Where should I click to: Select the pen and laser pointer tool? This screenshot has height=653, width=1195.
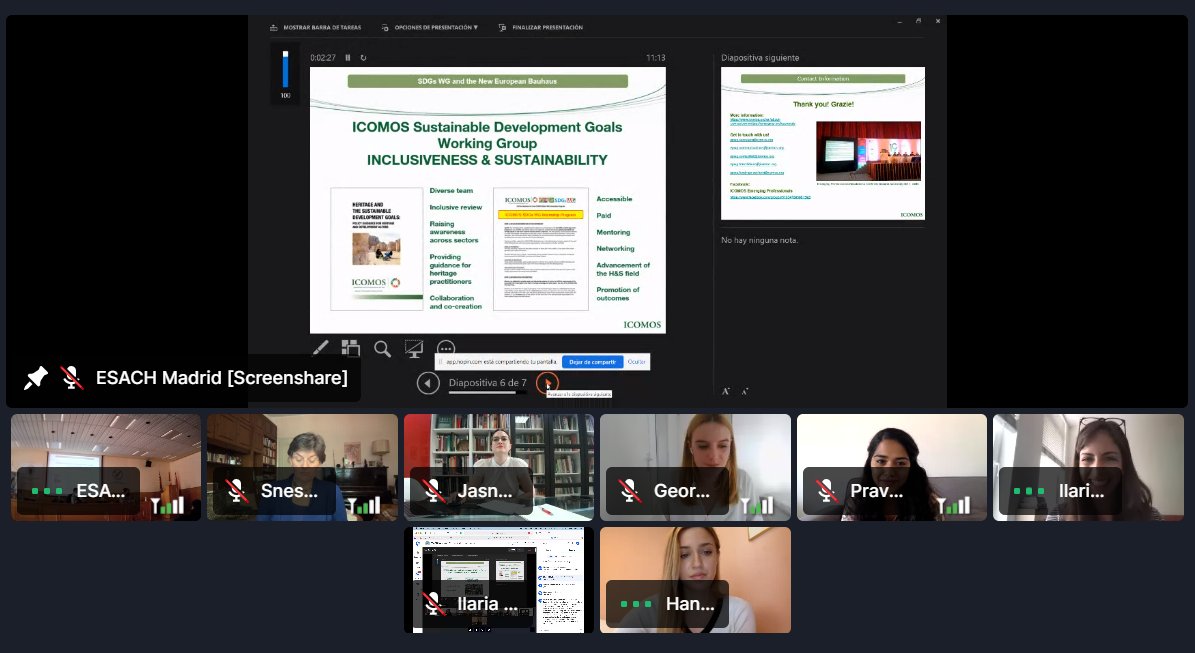point(320,348)
